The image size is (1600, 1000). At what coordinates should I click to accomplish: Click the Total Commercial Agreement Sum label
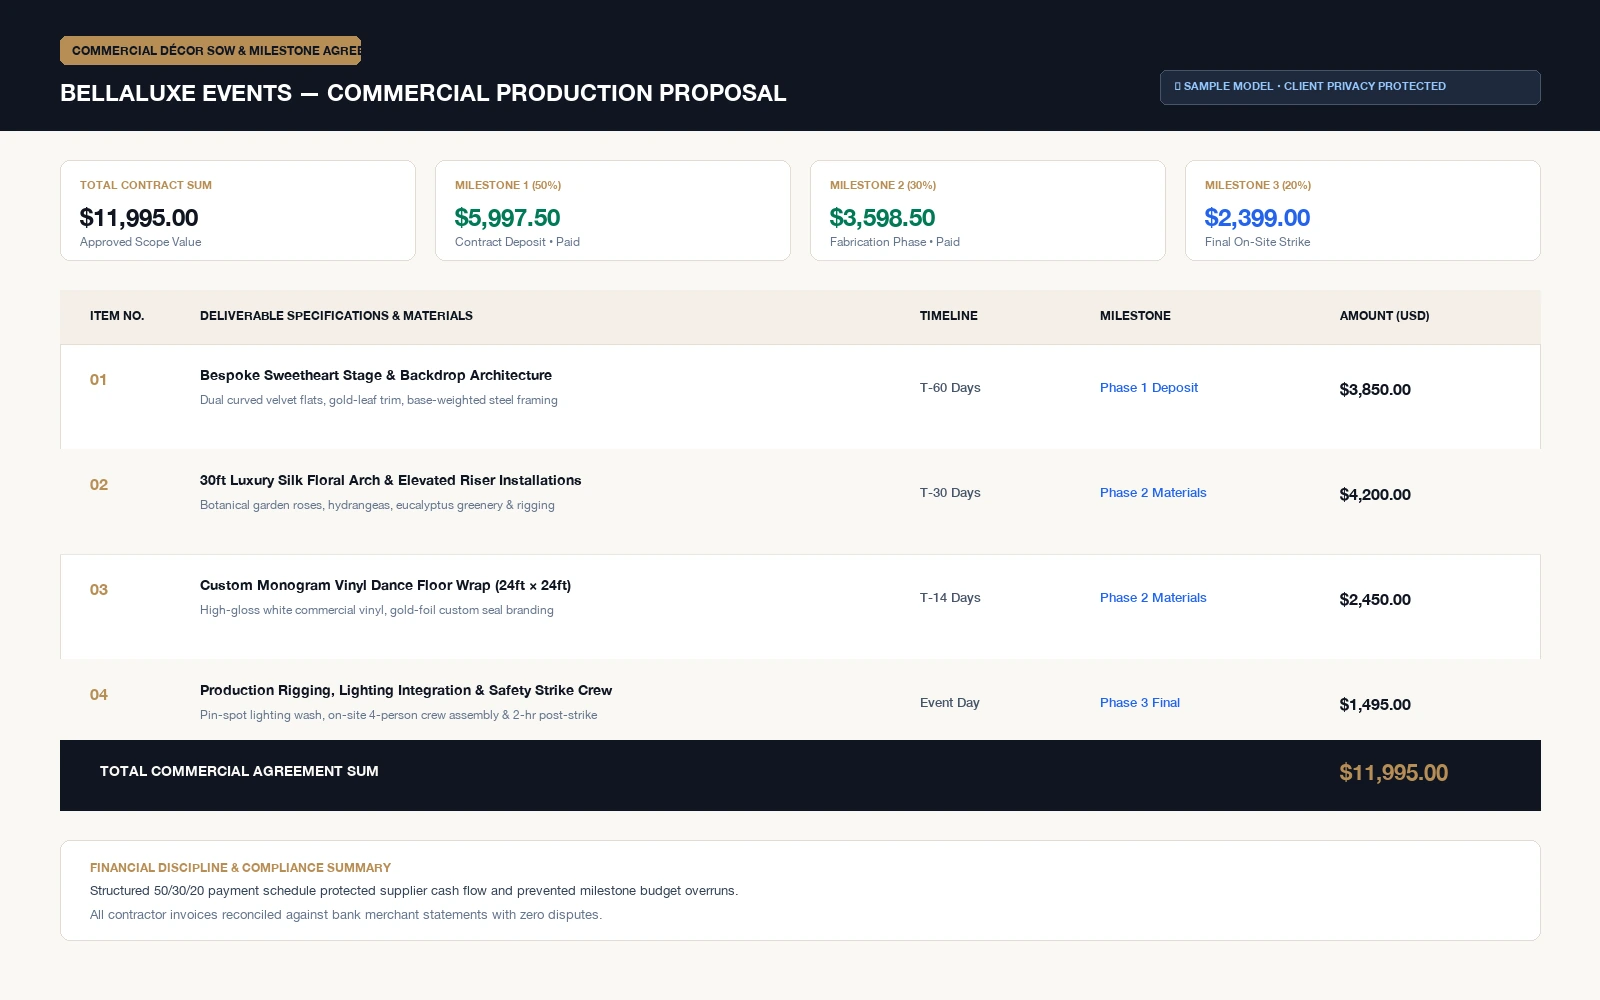pyautogui.click(x=239, y=771)
